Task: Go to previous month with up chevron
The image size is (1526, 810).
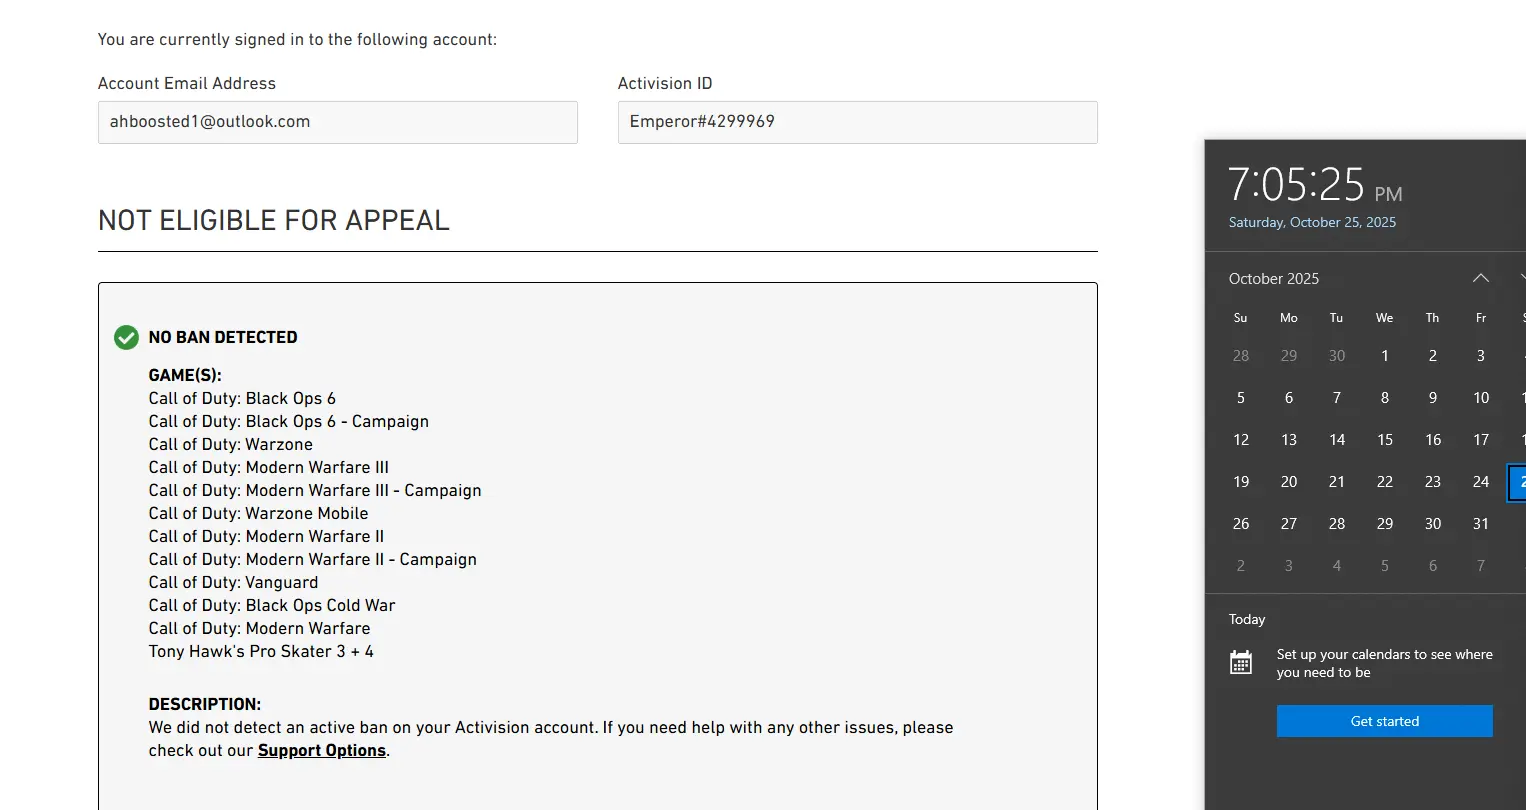Action: [x=1480, y=278]
